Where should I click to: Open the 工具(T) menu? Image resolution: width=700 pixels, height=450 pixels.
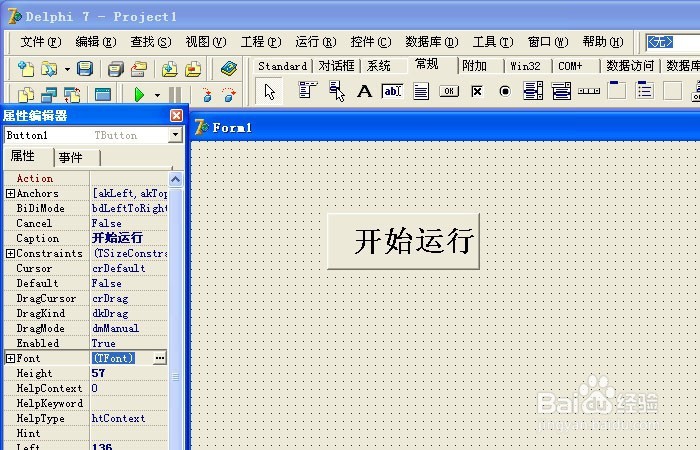point(493,42)
